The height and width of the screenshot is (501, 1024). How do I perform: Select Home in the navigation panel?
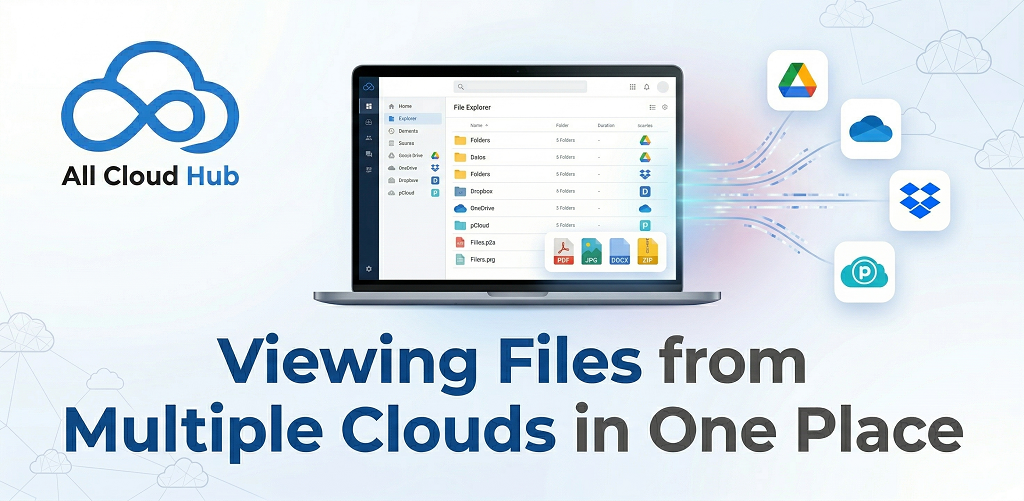(x=405, y=106)
